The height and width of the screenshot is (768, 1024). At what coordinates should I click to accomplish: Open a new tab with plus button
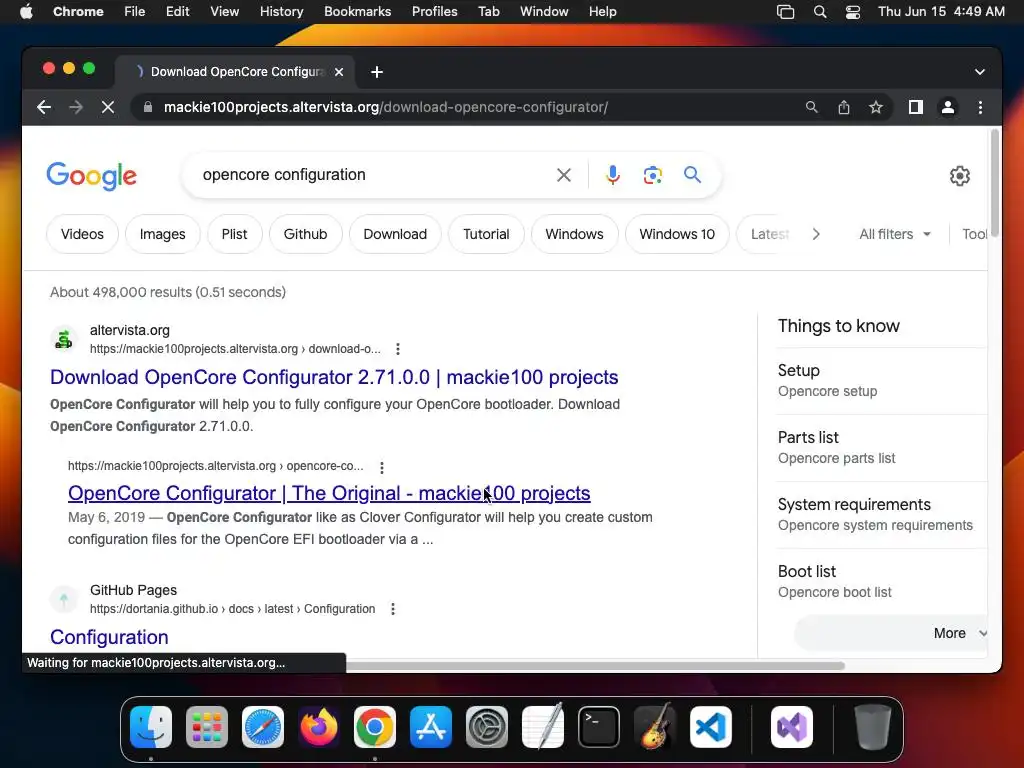377,72
